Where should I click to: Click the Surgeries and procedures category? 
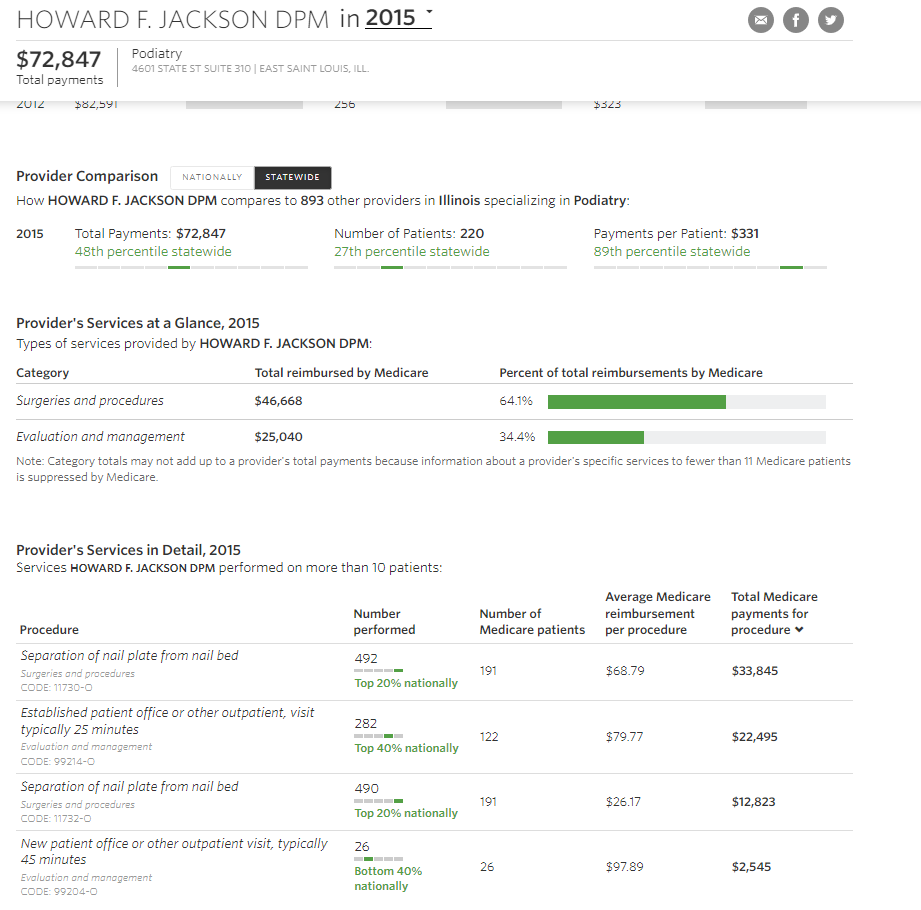click(90, 401)
